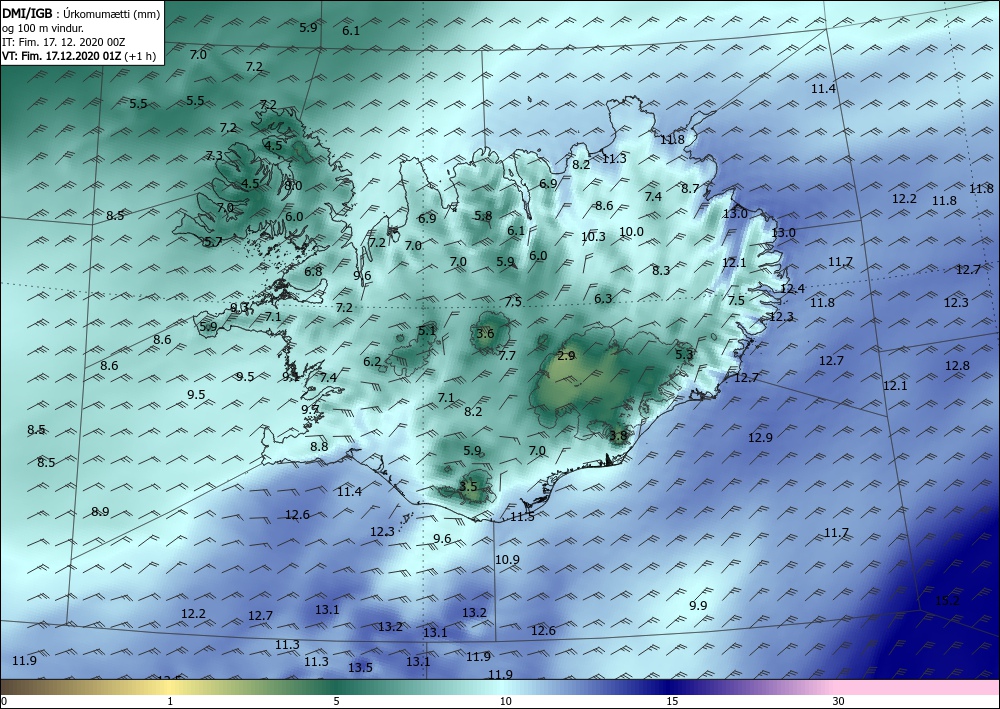Click the 12.8 value on the map
This screenshot has width=1000, height=709.
point(957,365)
